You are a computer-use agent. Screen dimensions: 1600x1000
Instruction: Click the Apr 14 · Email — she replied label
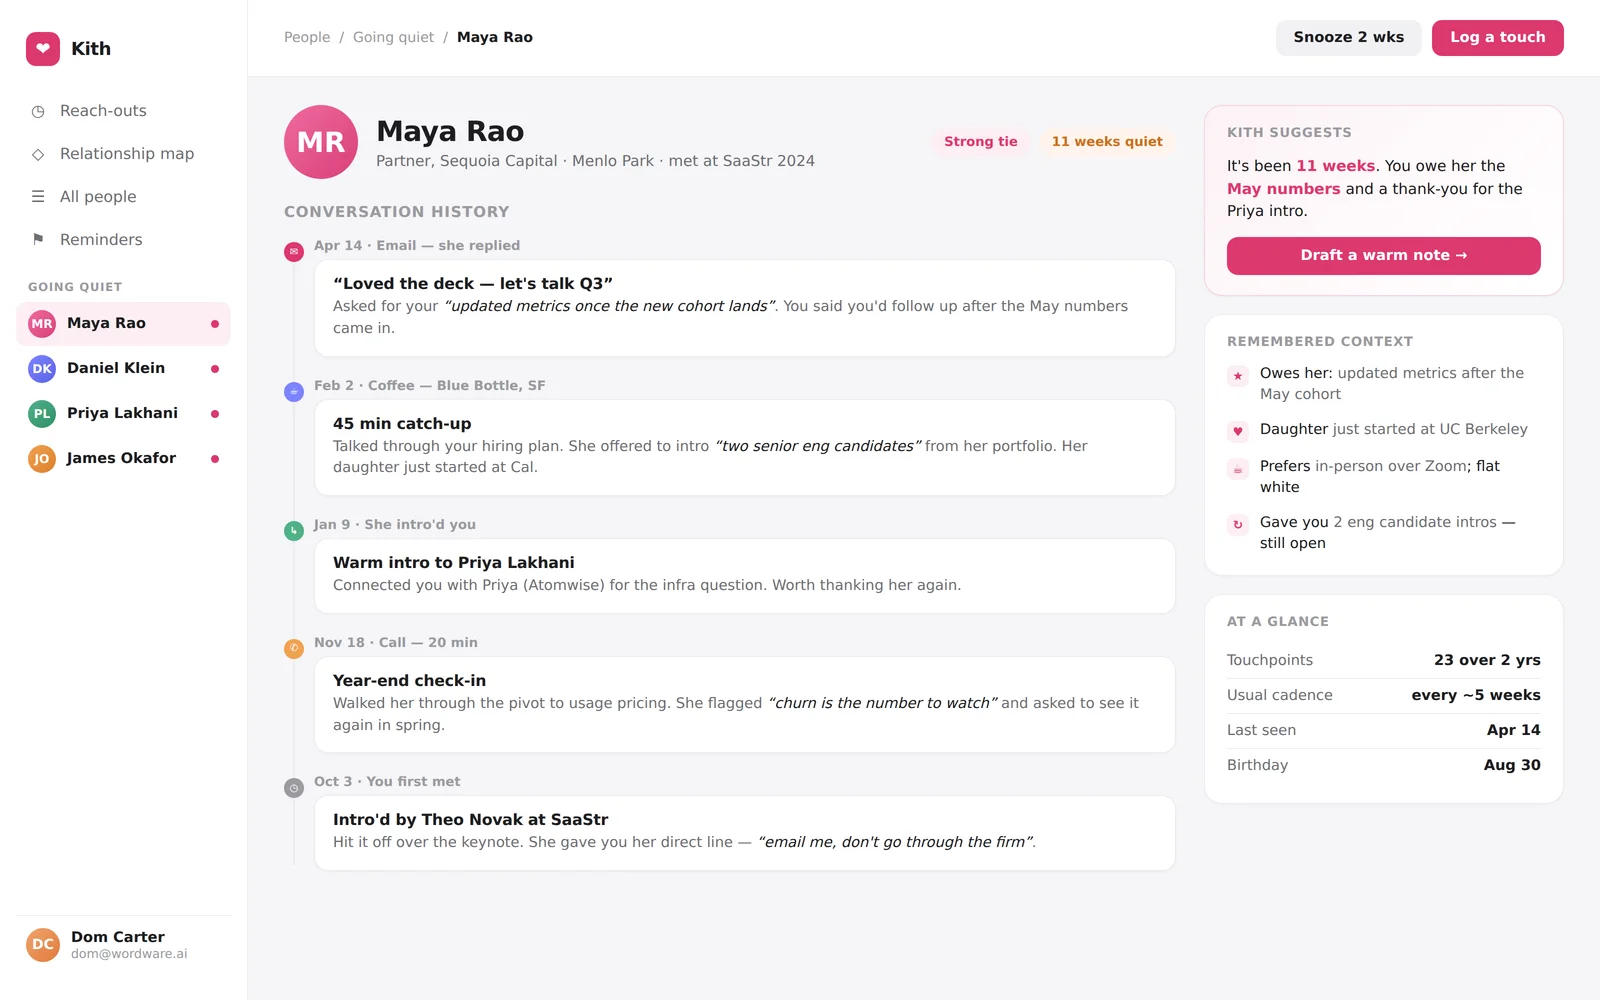click(417, 246)
